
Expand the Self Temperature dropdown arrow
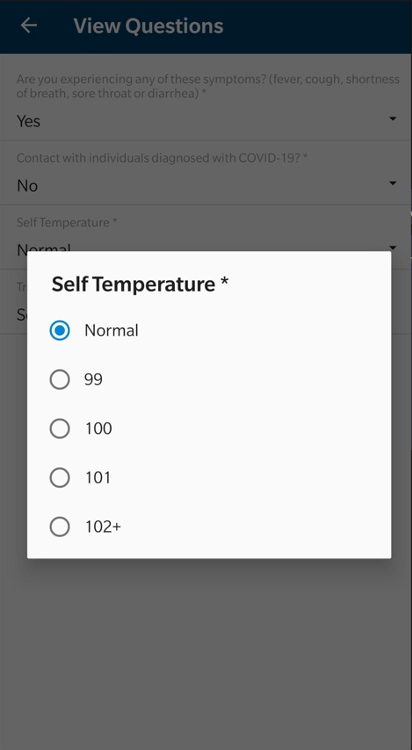[393, 247]
